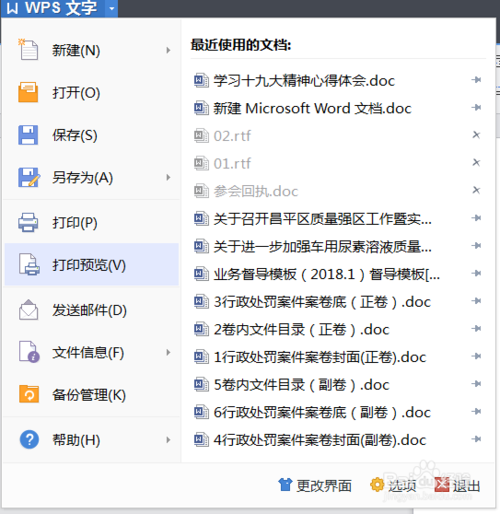Click the 选项 options button

pos(393,485)
